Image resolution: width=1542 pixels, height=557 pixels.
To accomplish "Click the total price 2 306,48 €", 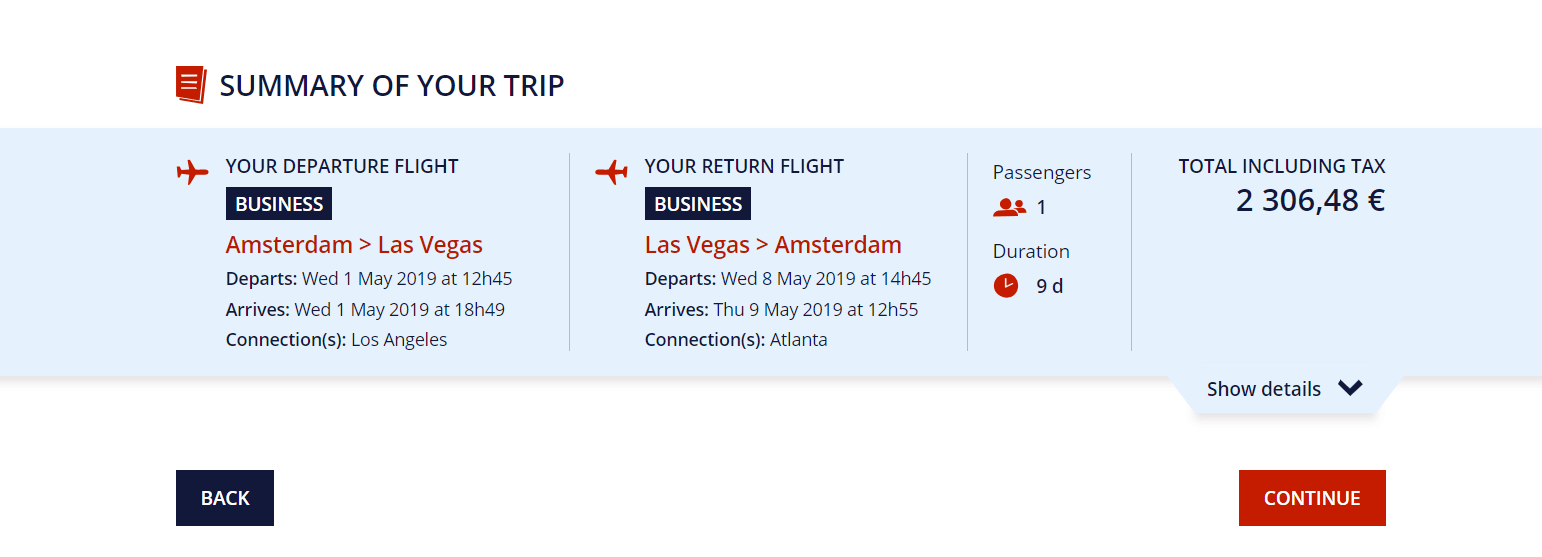I will tap(1310, 201).
